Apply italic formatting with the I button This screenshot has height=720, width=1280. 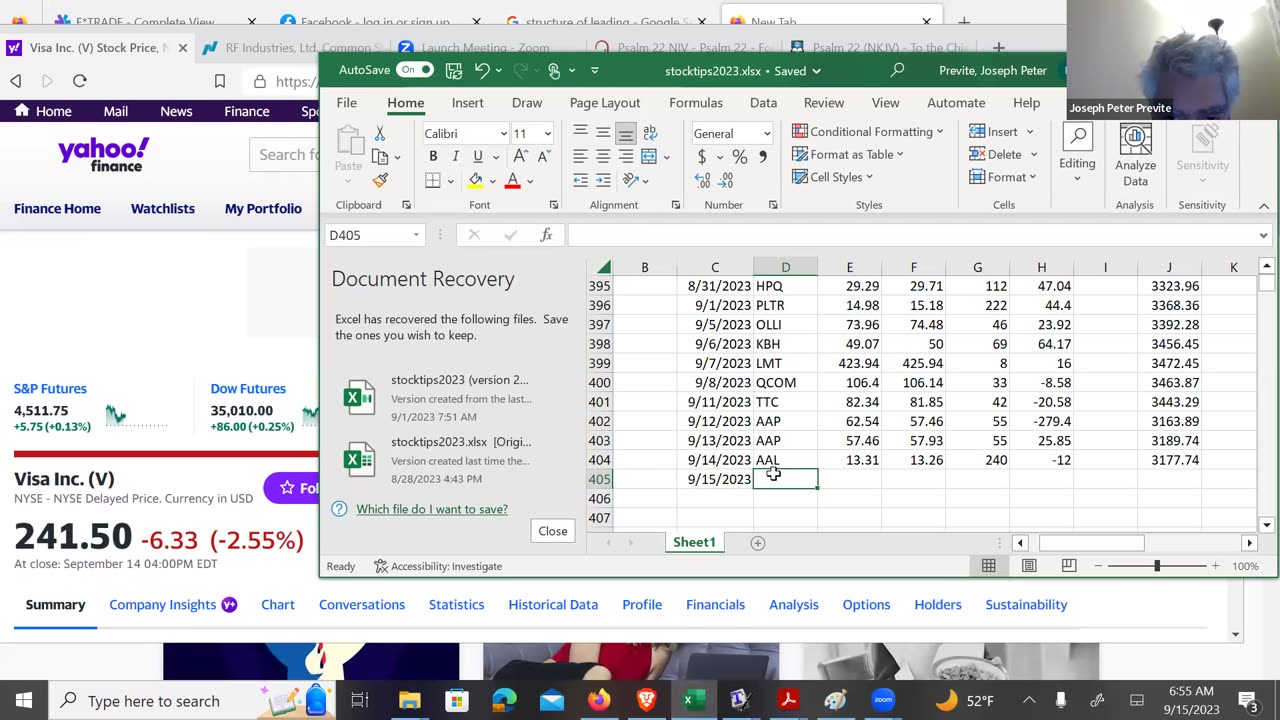[455, 156]
